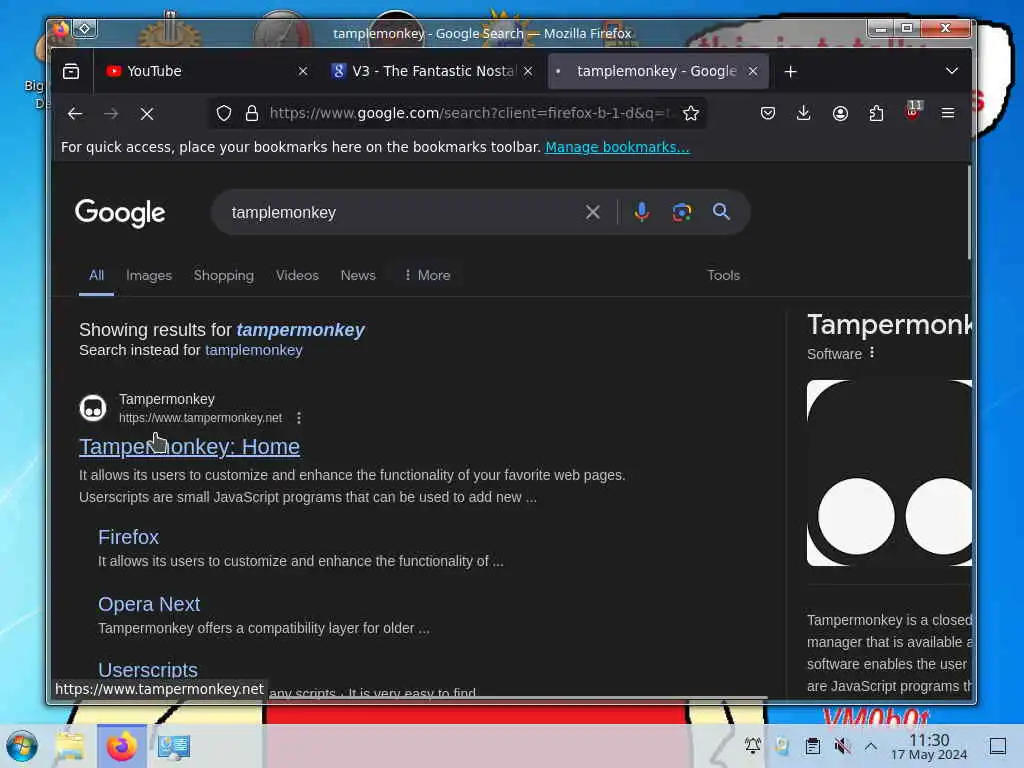Search by image with Google Lens icon
The height and width of the screenshot is (768, 1024).
tap(682, 212)
